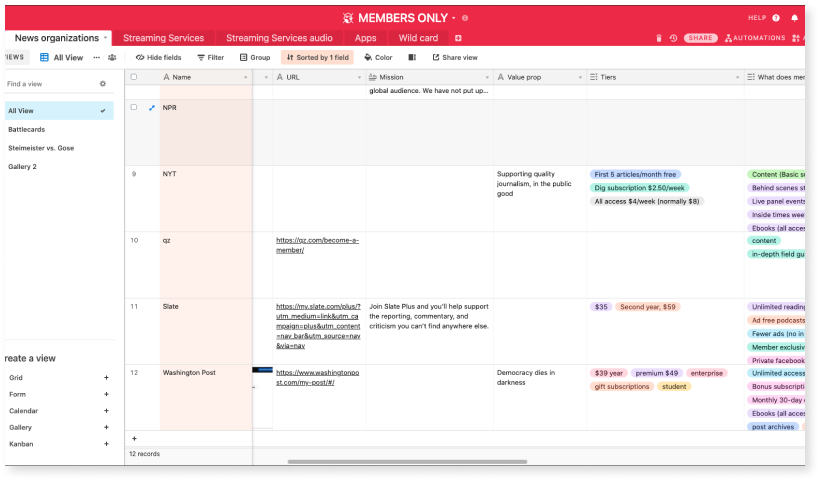This screenshot has height=481, width=821.
Task: Click Sorted by 1 field button
Action: click(x=317, y=58)
